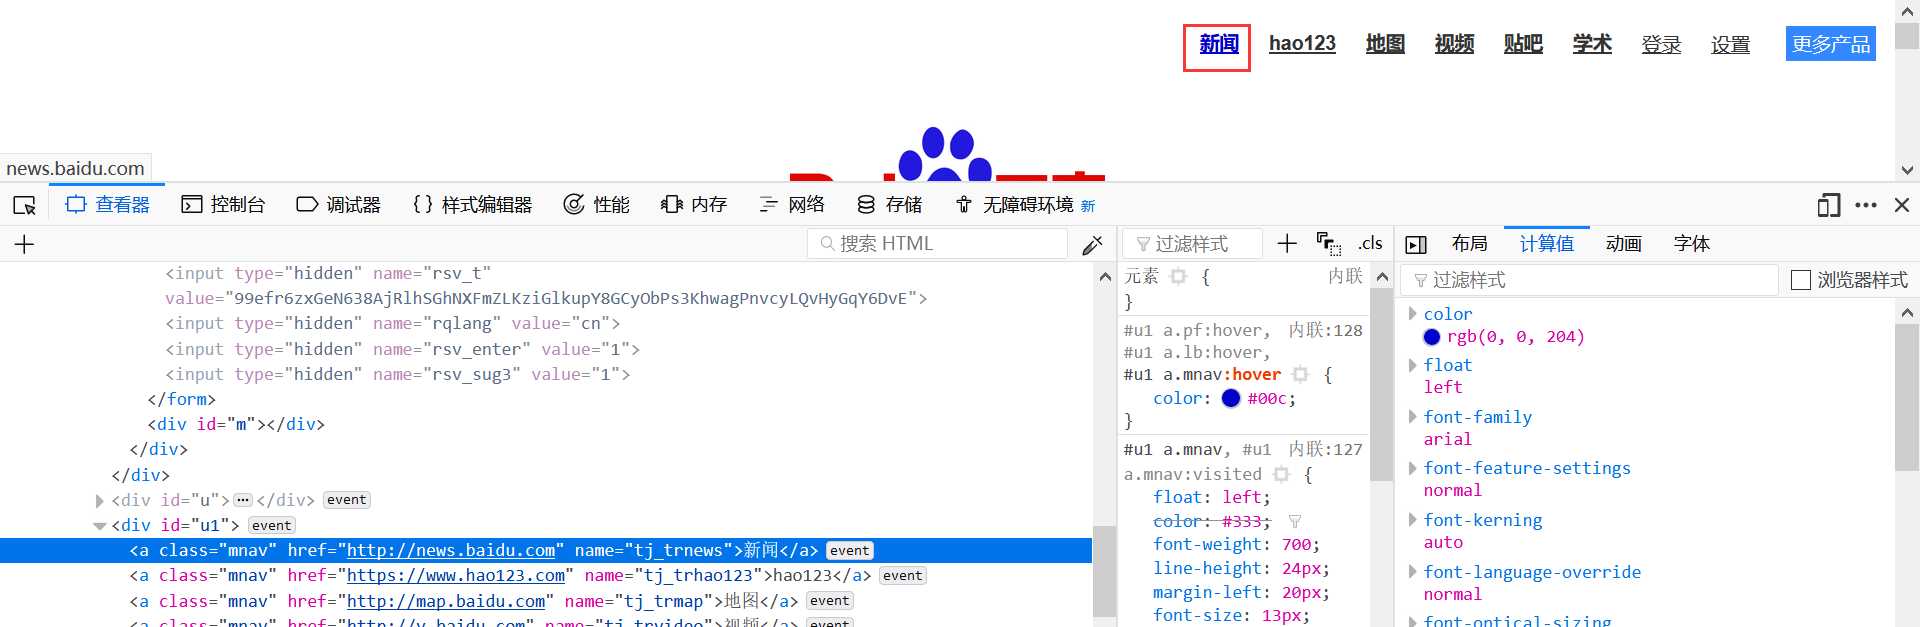Toggle pseudo-class panel icon
Viewport: 1920px width, 627px height.
tap(1329, 243)
